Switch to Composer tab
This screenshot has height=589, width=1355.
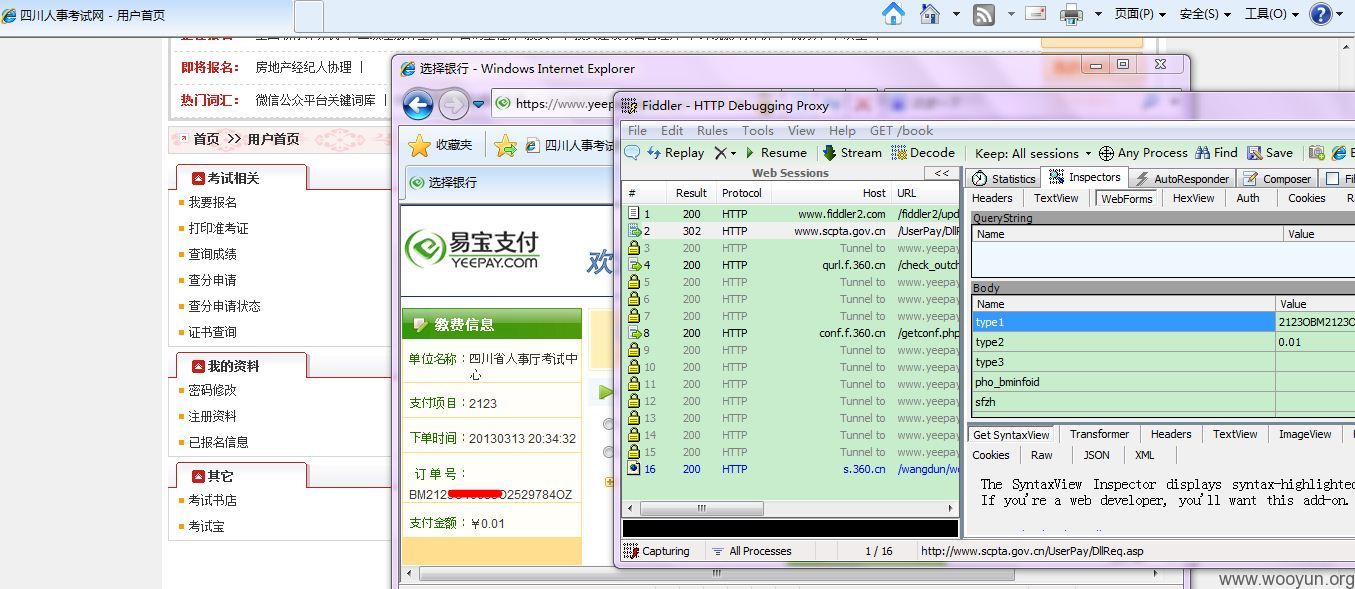click(x=1277, y=178)
